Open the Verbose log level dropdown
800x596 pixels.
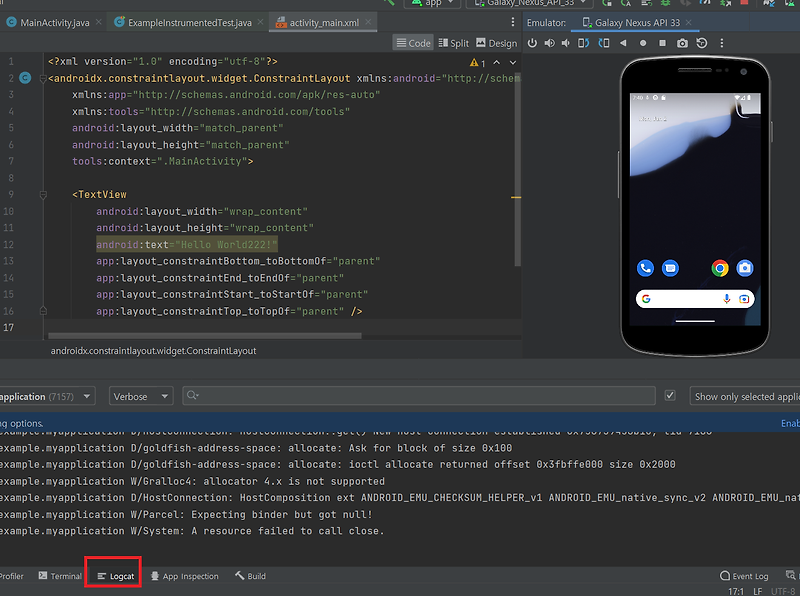141,396
